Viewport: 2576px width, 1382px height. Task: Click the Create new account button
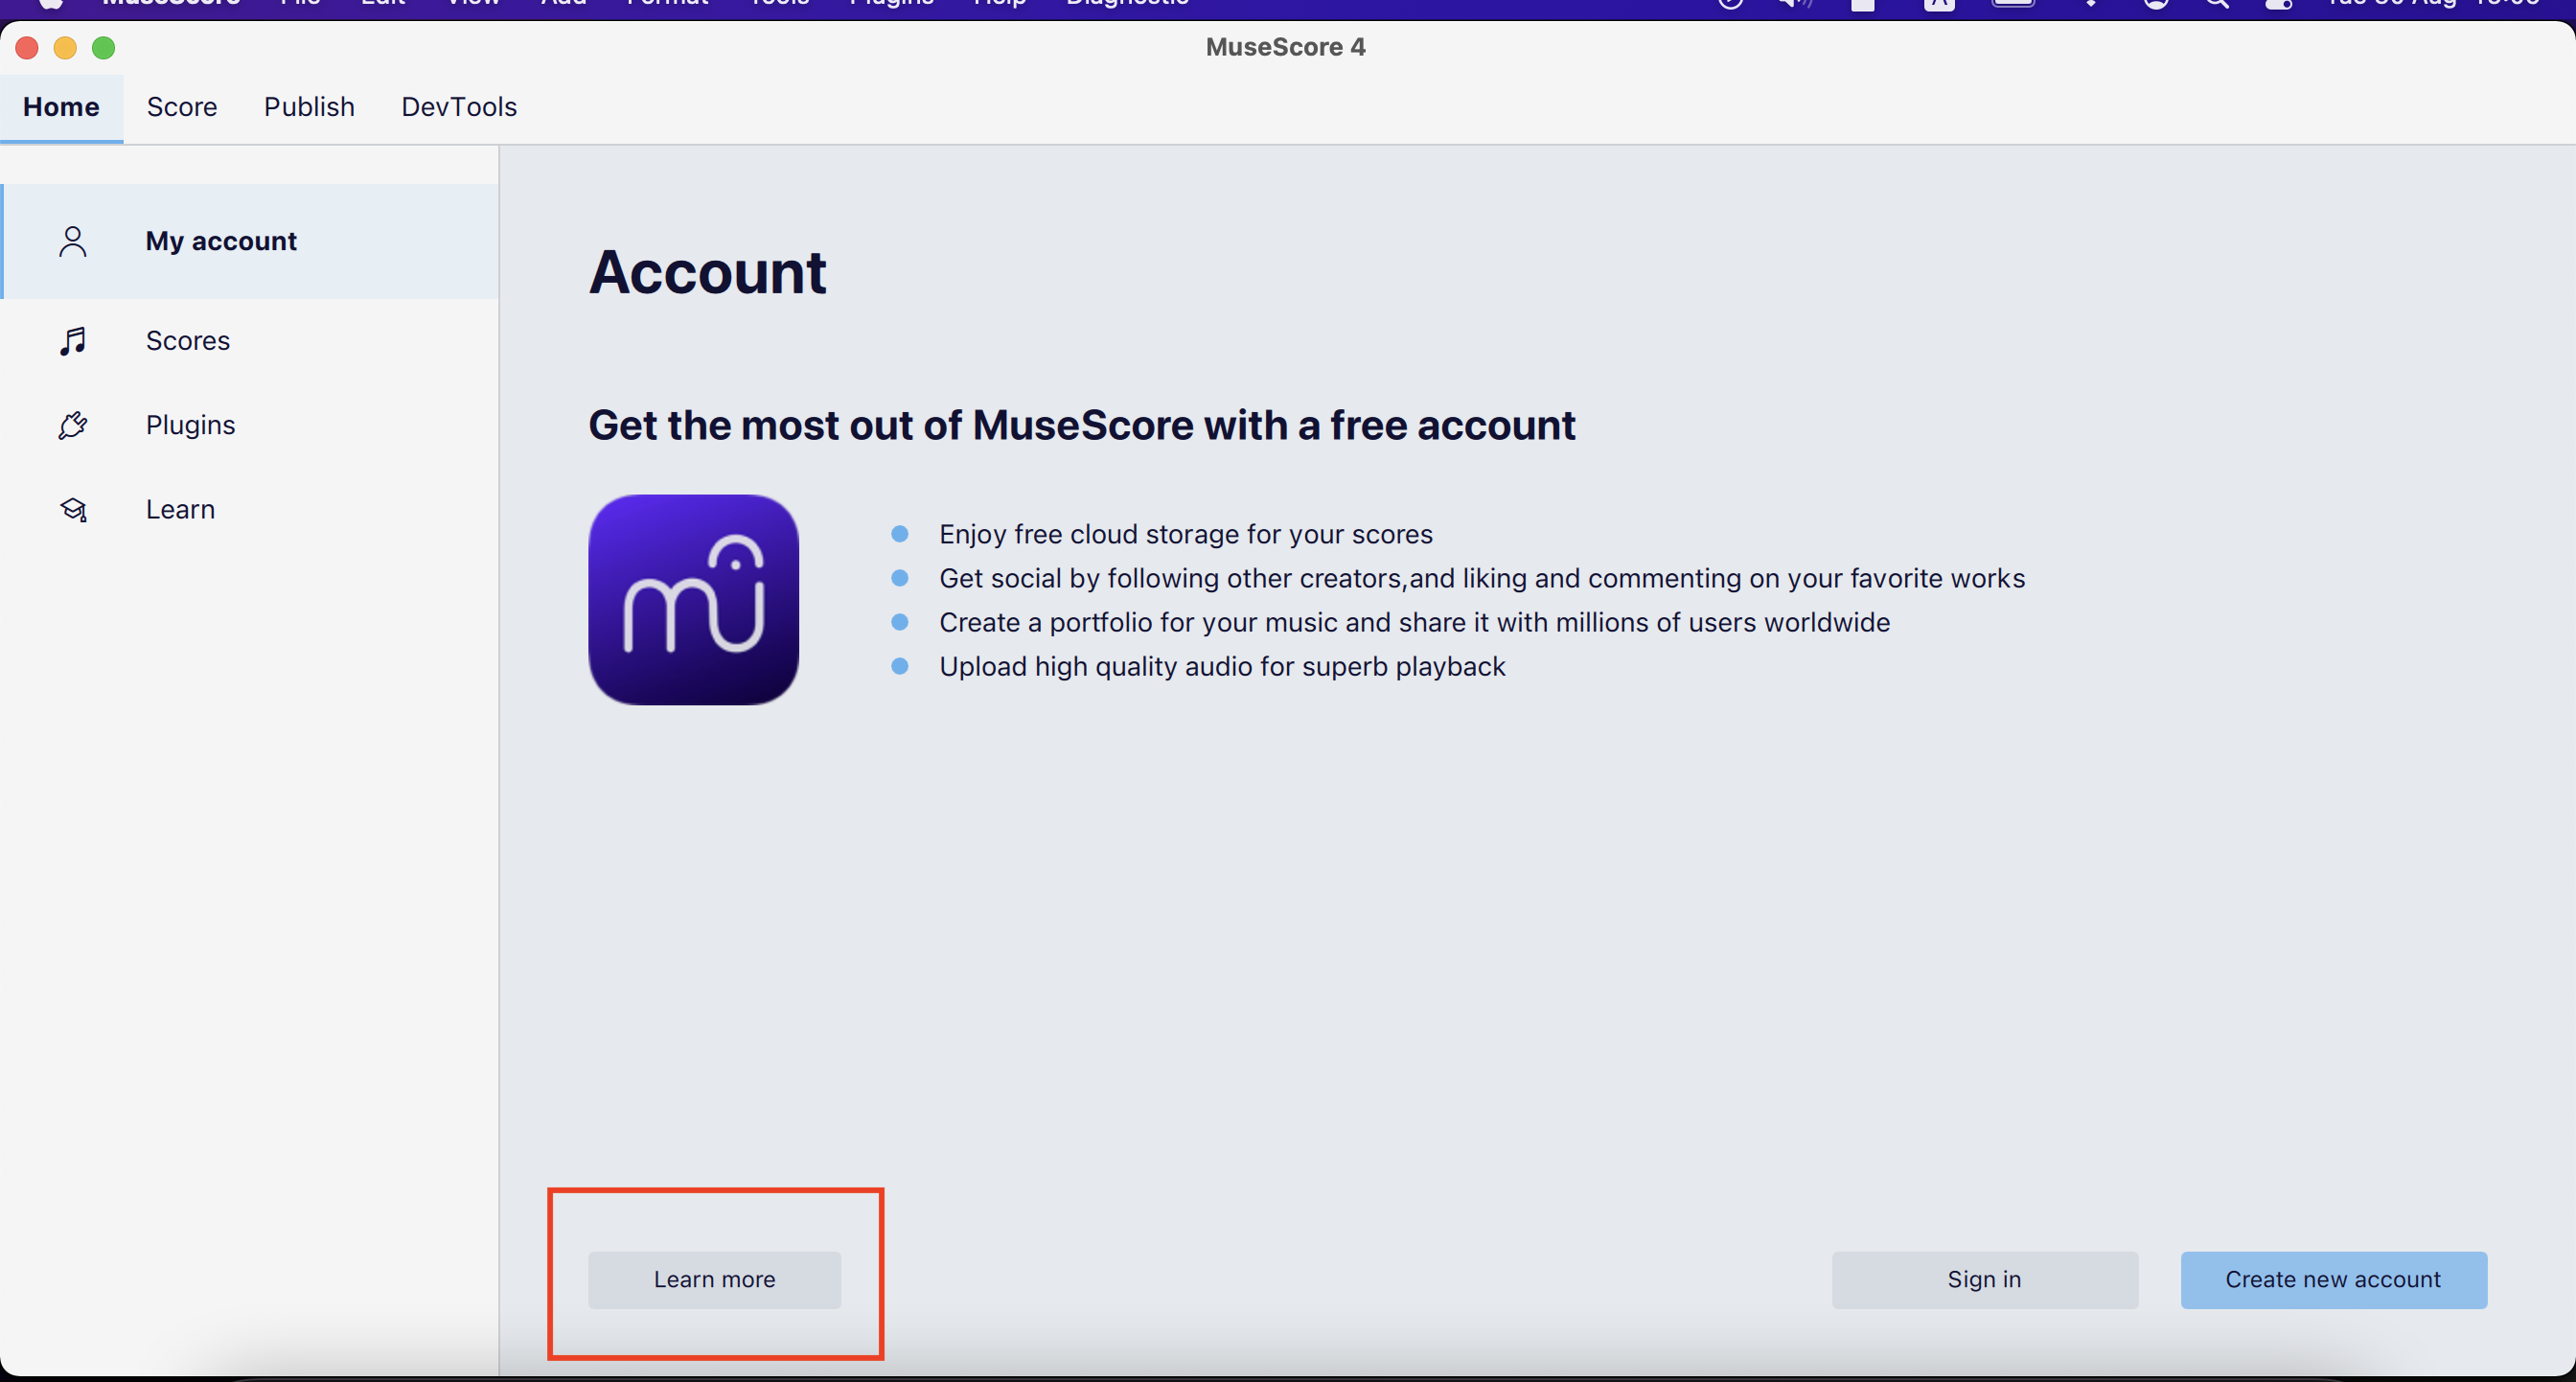pos(2333,1280)
